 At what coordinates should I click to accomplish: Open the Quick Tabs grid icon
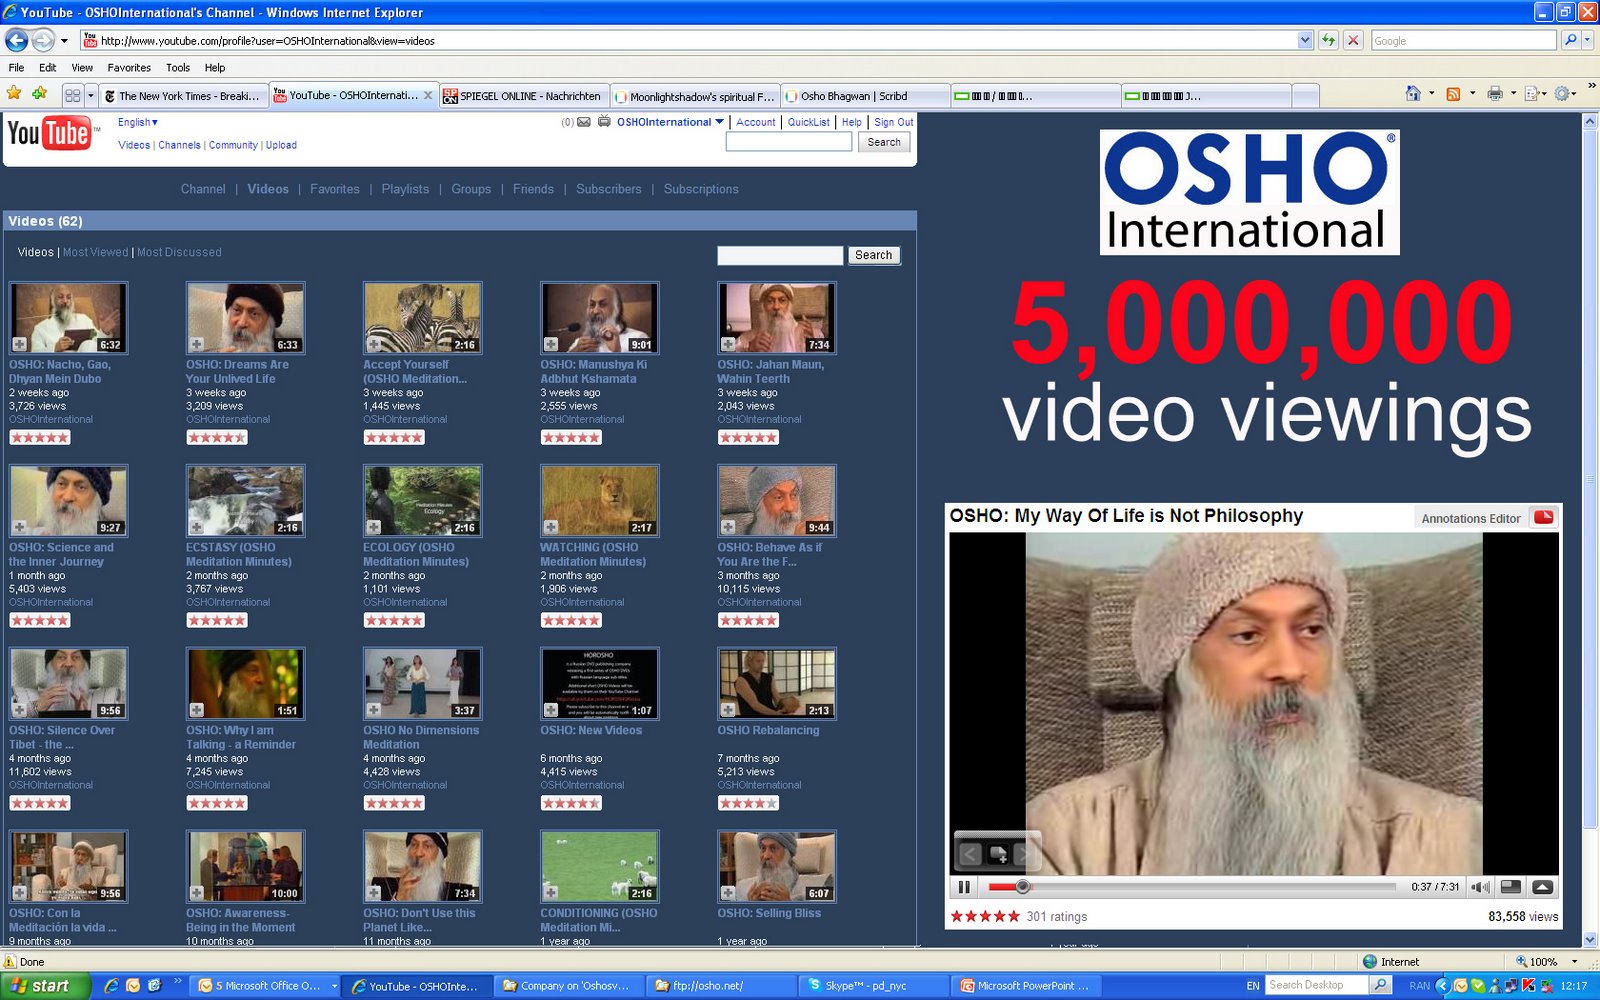pyautogui.click(x=72, y=95)
